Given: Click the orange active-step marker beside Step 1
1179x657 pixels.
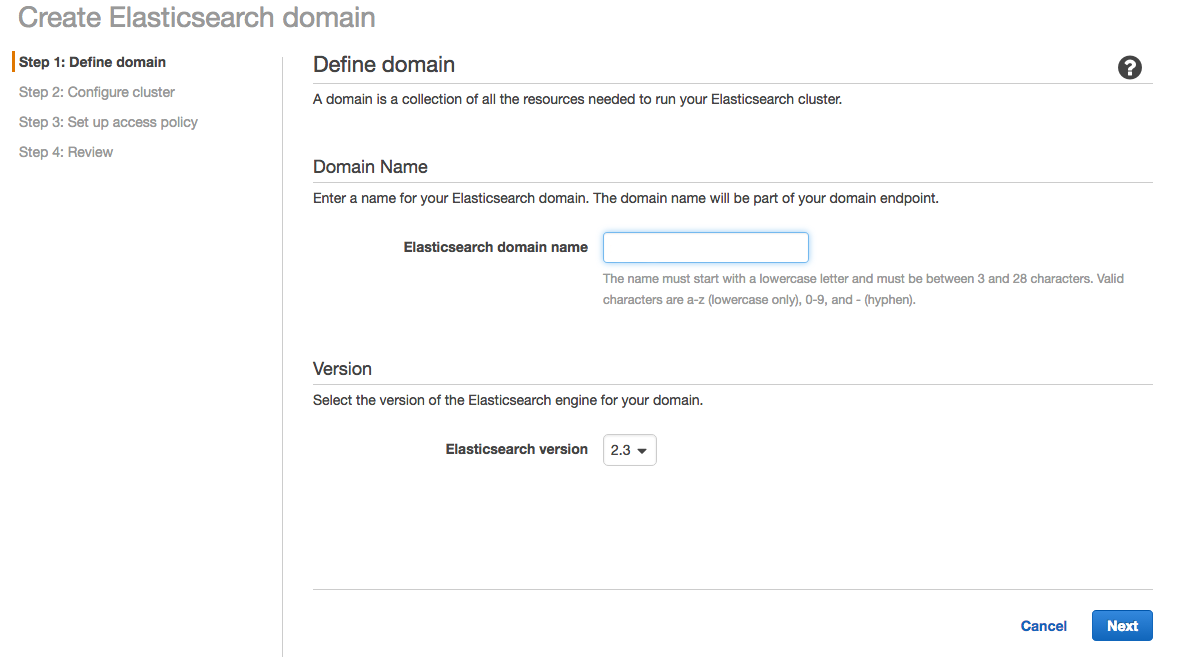Looking at the screenshot, I should 14,62.
